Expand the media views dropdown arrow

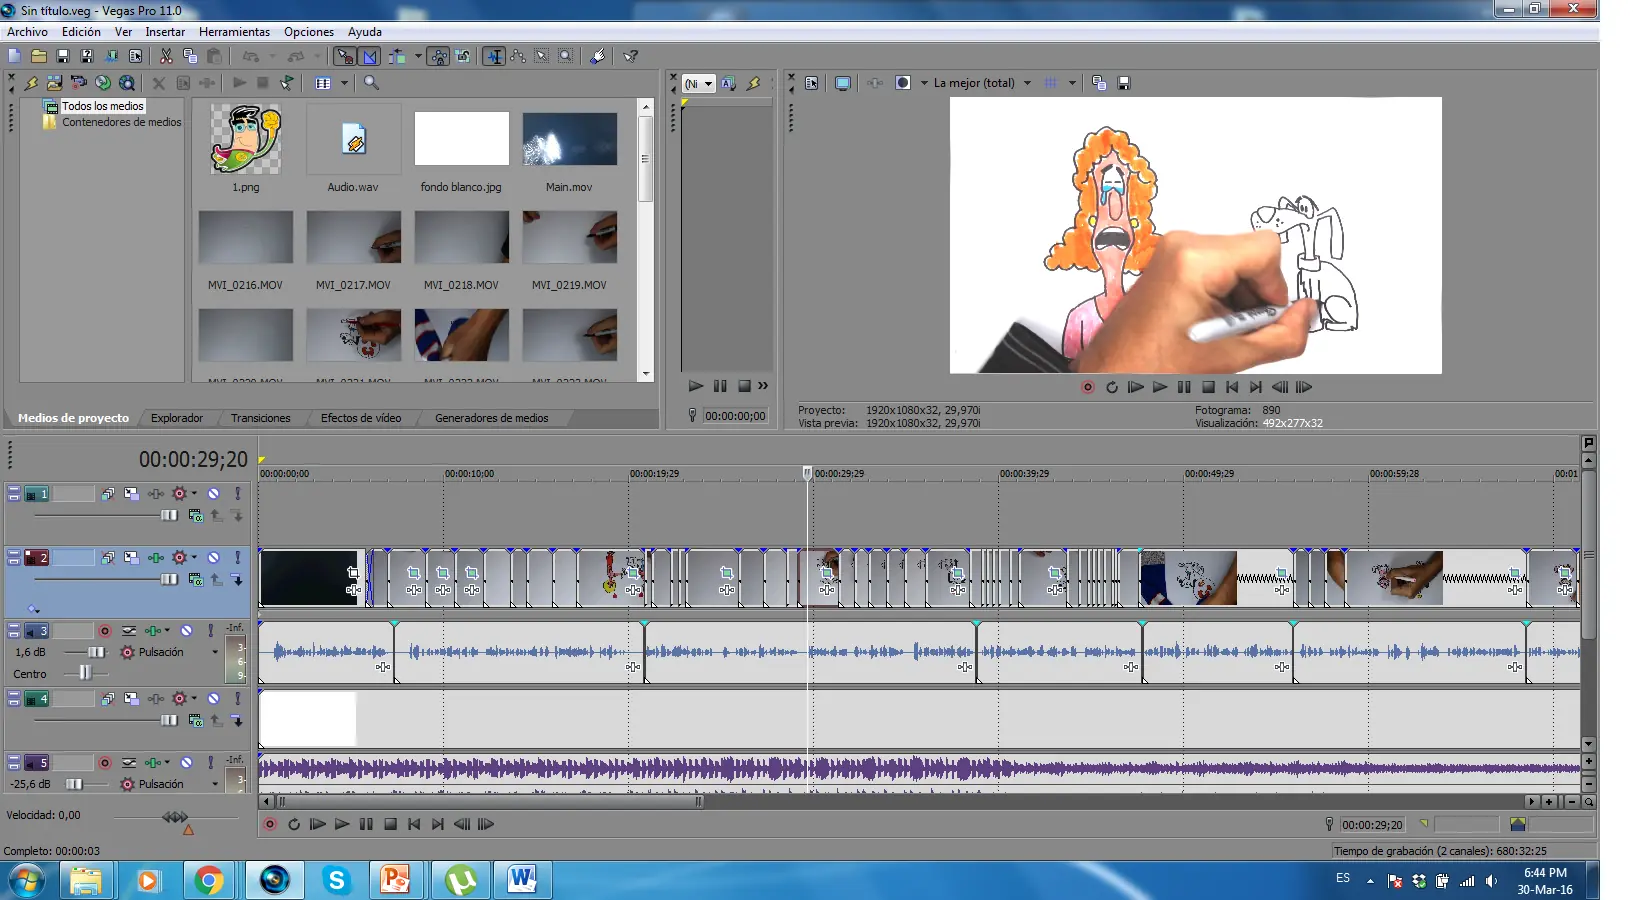click(344, 83)
